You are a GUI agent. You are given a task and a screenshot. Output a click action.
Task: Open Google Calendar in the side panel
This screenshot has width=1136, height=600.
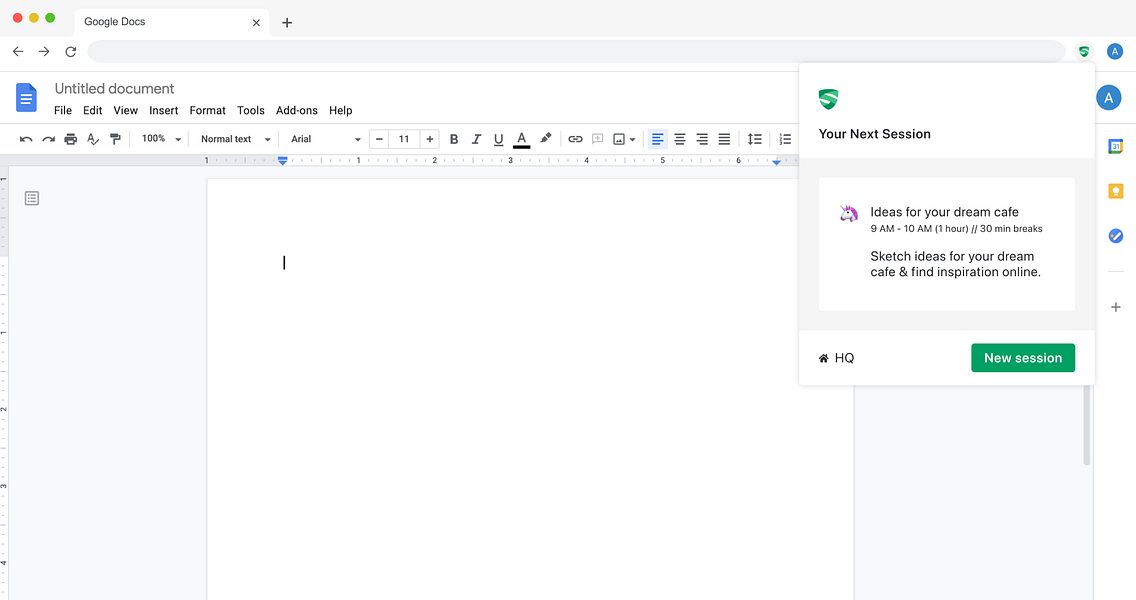(1116, 146)
